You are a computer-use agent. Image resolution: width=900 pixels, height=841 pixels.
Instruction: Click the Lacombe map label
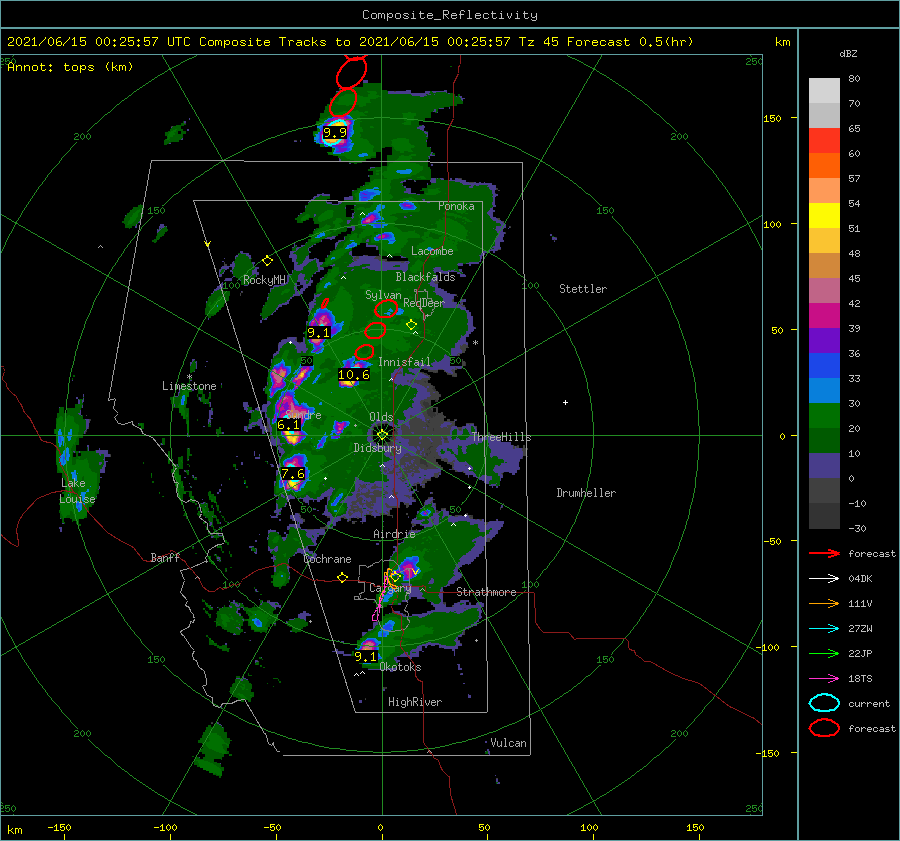[432, 251]
